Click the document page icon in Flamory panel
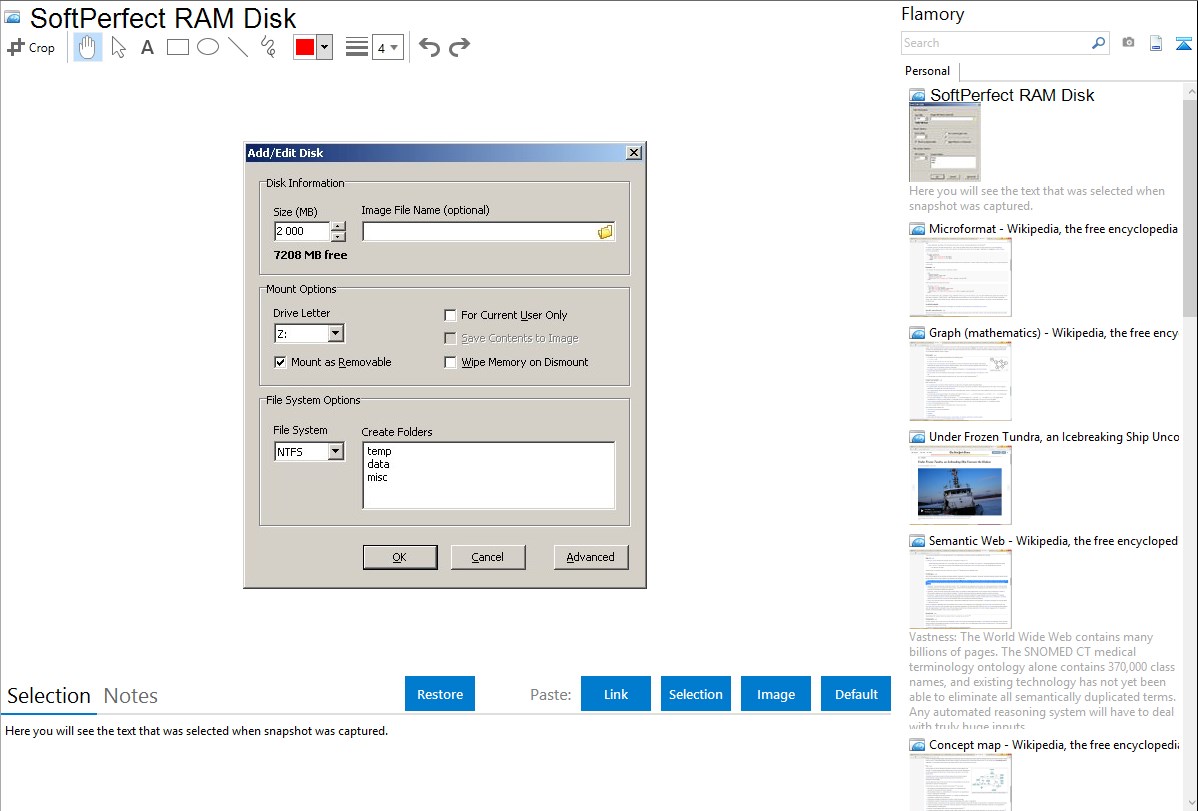The image size is (1198, 811). click(1156, 43)
